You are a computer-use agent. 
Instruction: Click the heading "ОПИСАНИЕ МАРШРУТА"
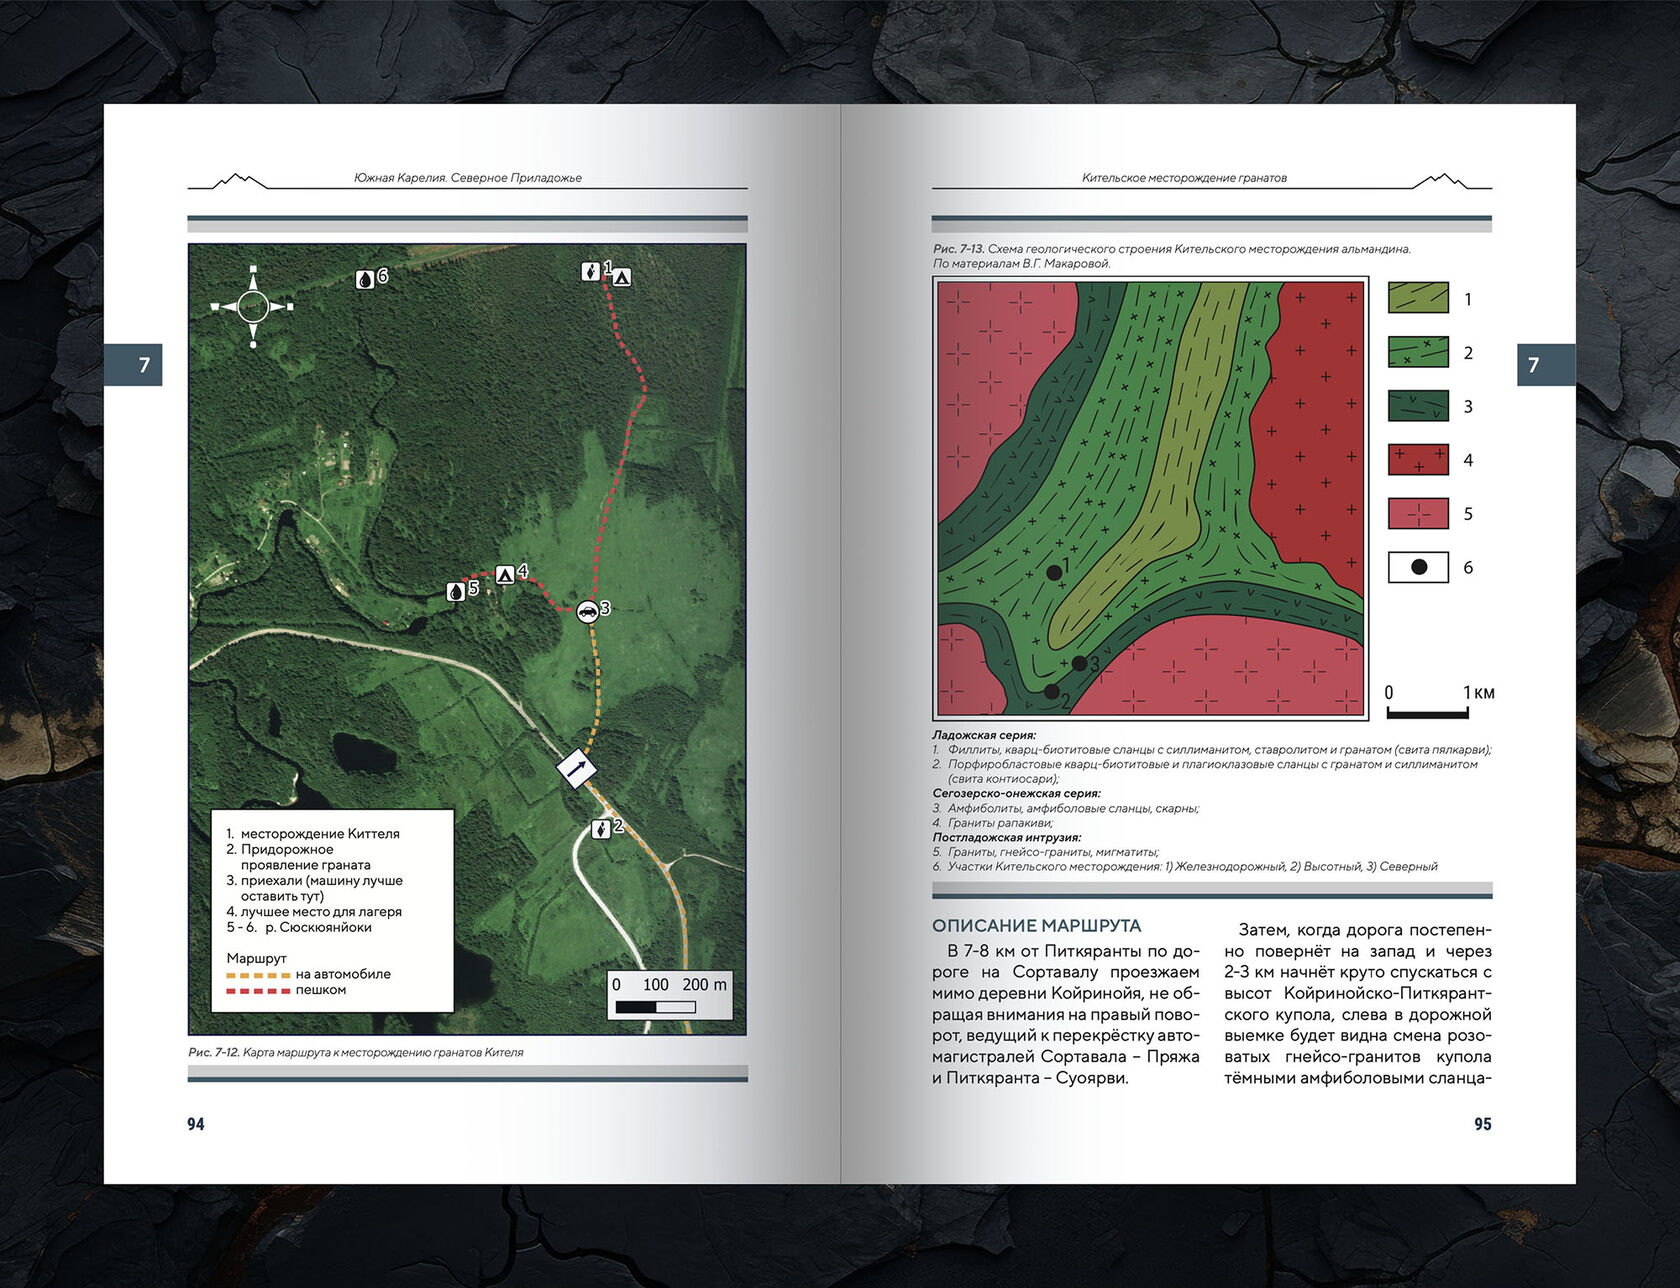click(1037, 926)
